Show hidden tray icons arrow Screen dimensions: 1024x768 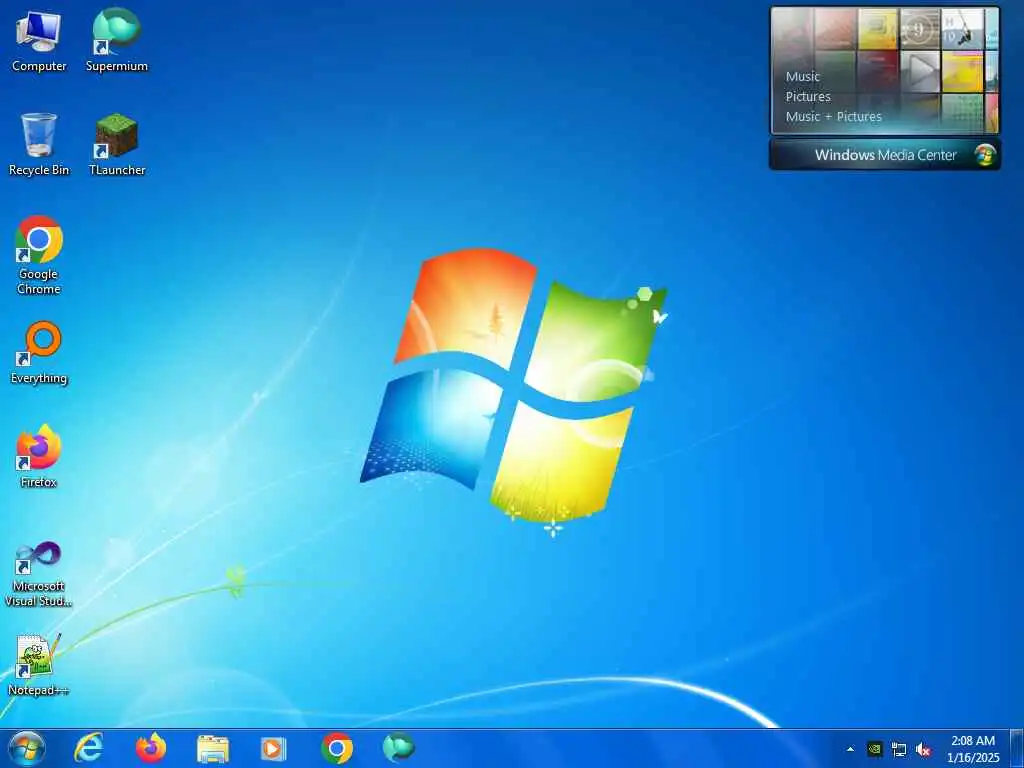point(850,749)
